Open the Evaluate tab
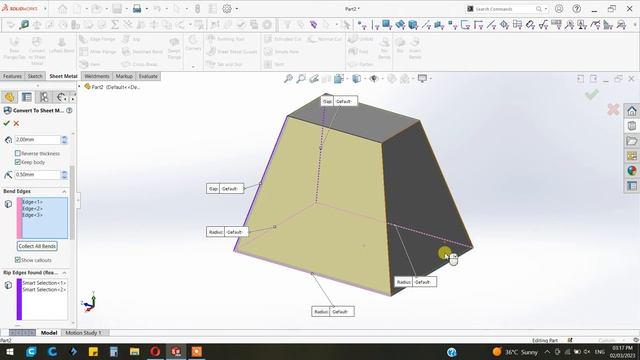The width and height of the screenshot is (640, 360). pyautogui.click(x=148, y=76)
